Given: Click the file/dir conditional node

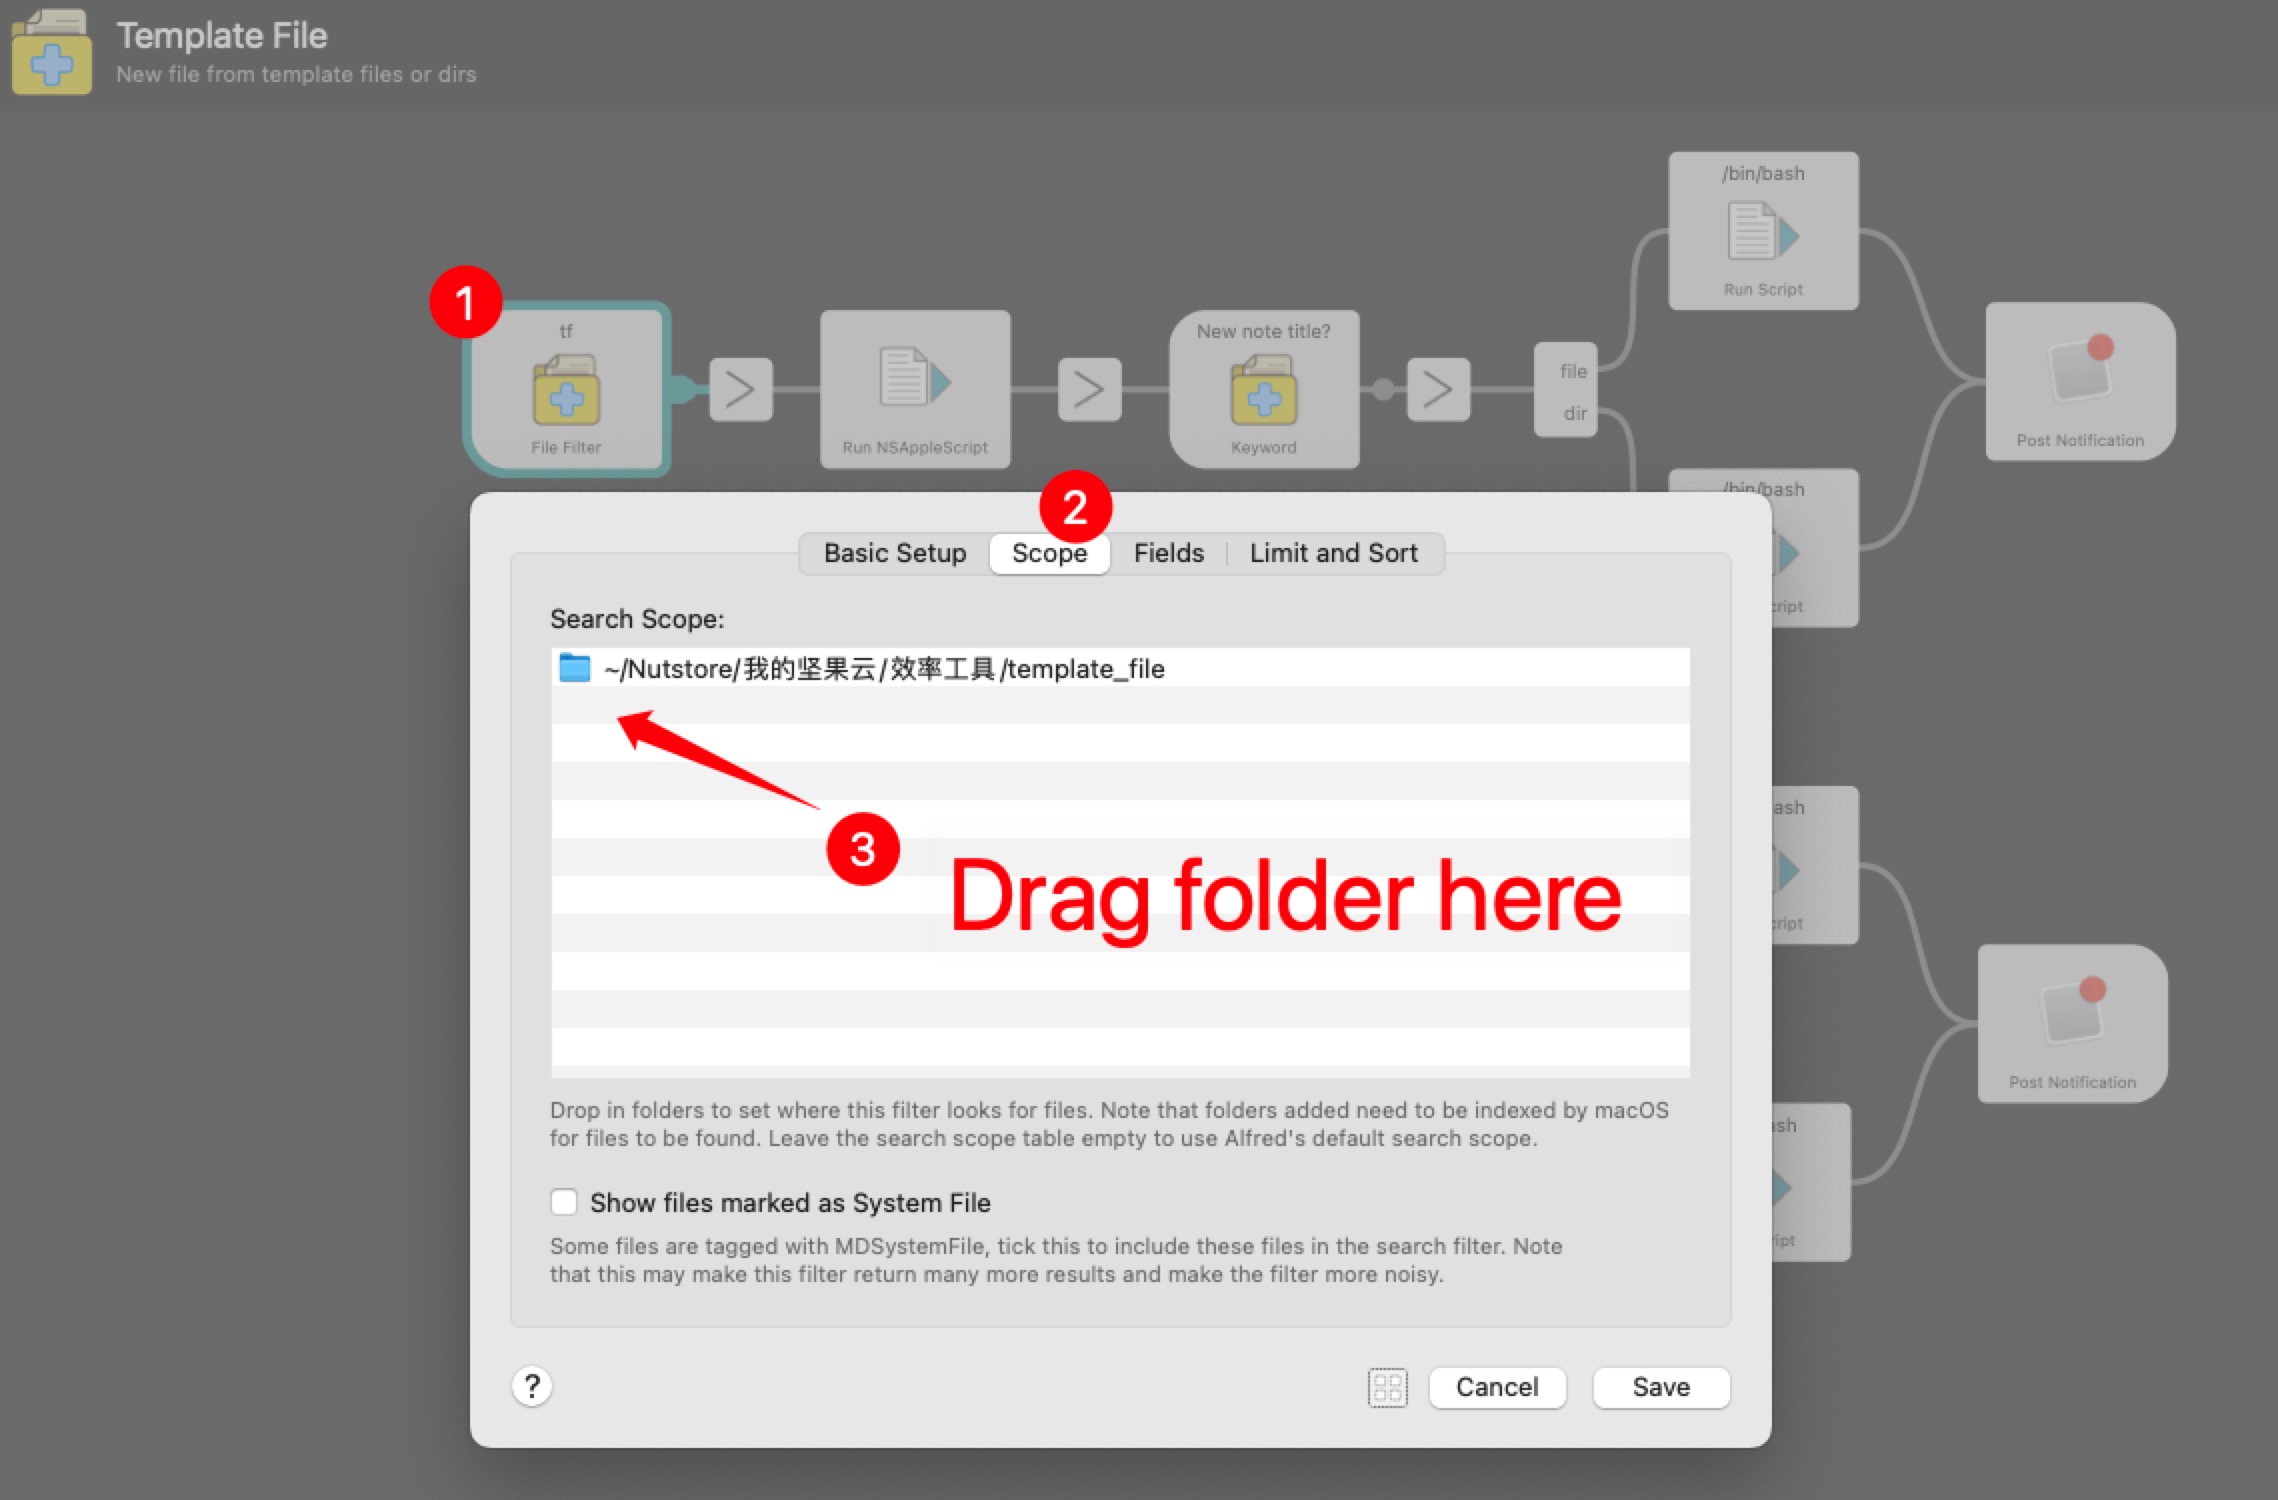Looking at the screenshot, I should pyautogui.click(x=1566, y=390).
